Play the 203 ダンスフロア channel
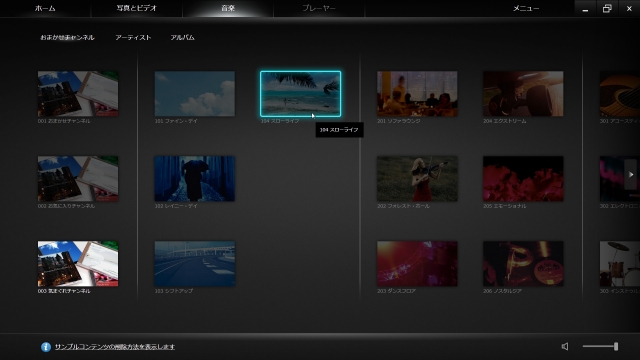The width and height of the screenshot is (640, 360). click(417, 264)
